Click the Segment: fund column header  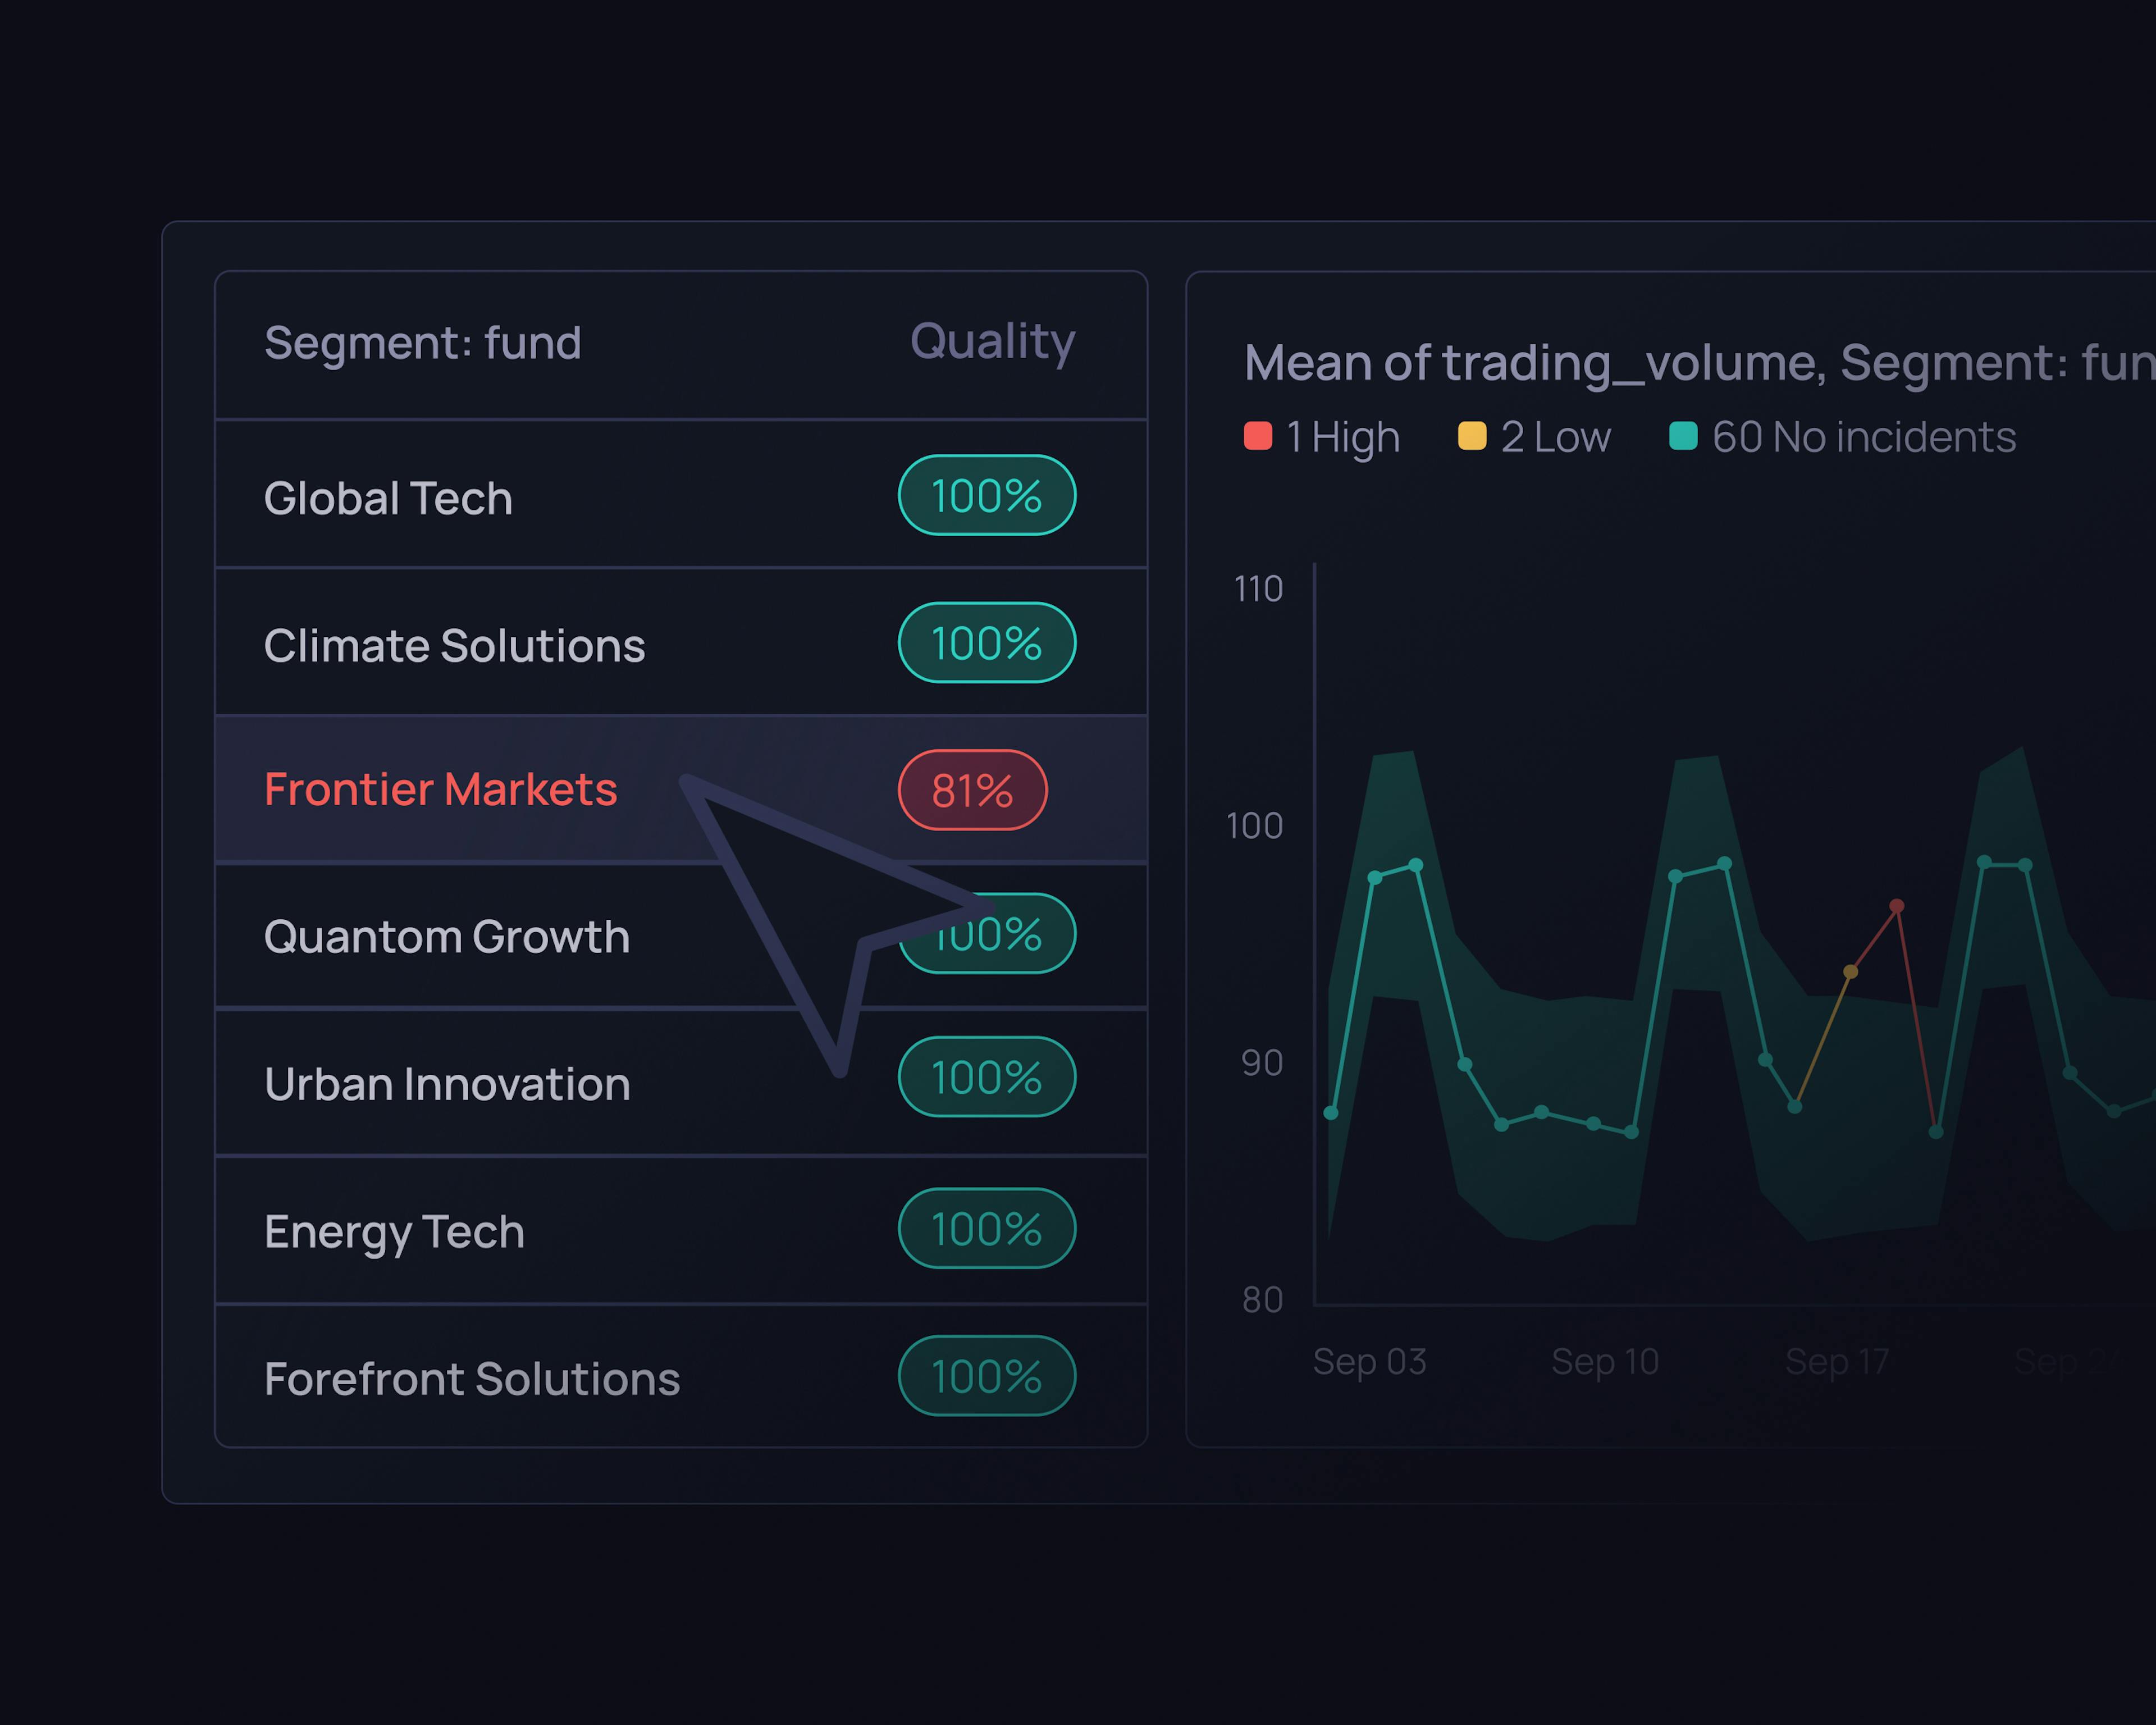point(422,343)
